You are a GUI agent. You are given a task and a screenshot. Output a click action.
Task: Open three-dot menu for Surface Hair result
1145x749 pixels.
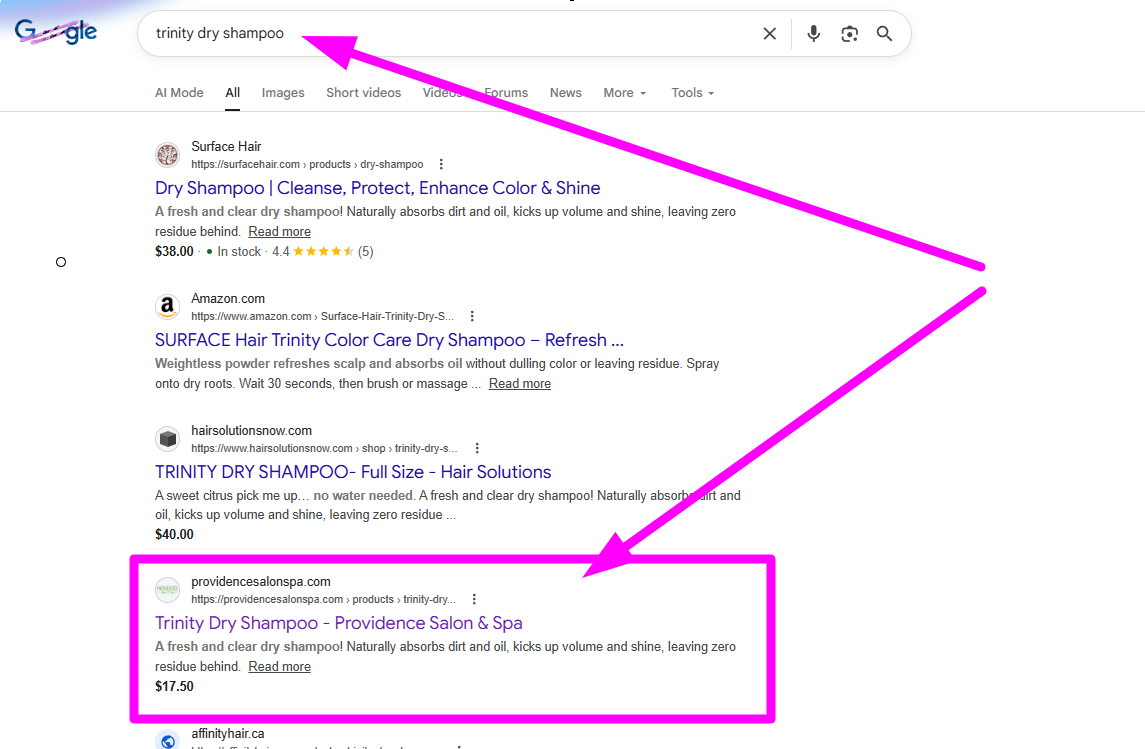coord(441,164)
